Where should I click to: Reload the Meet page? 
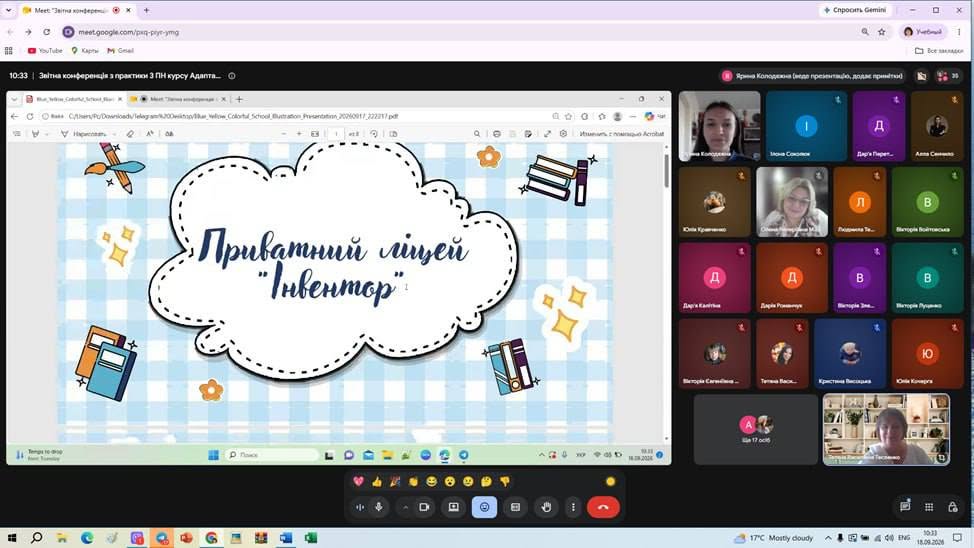click(47, 32)
